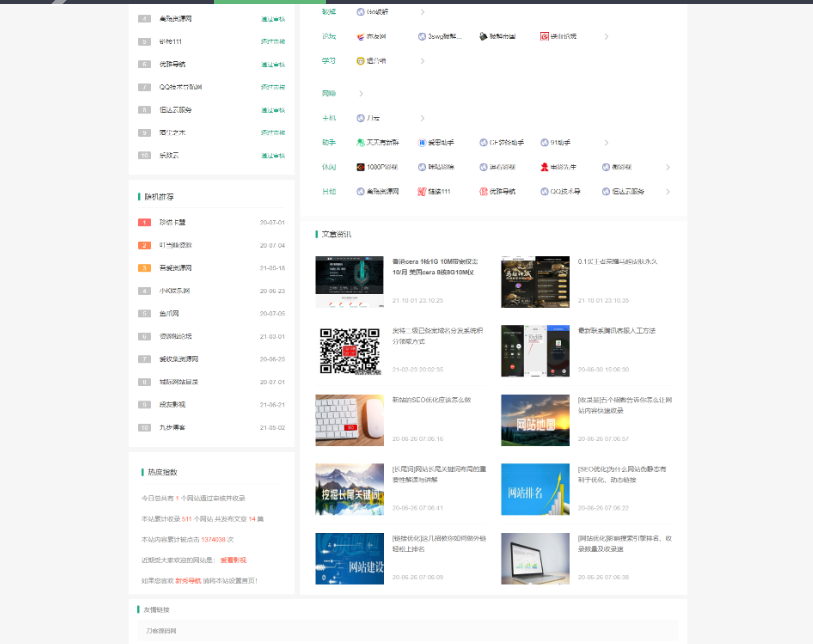Click the QQ技术导航 icon in the bottom category row

544,191
